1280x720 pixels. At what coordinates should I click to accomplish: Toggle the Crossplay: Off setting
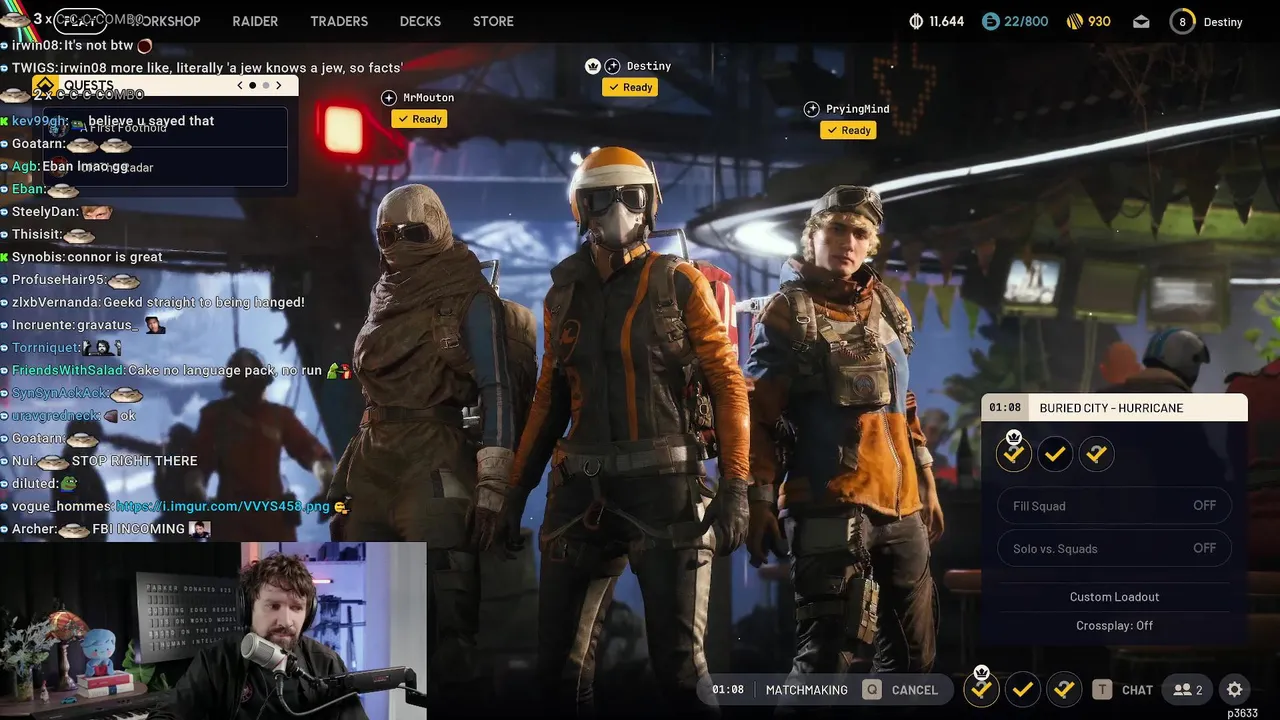(1114, 625)
